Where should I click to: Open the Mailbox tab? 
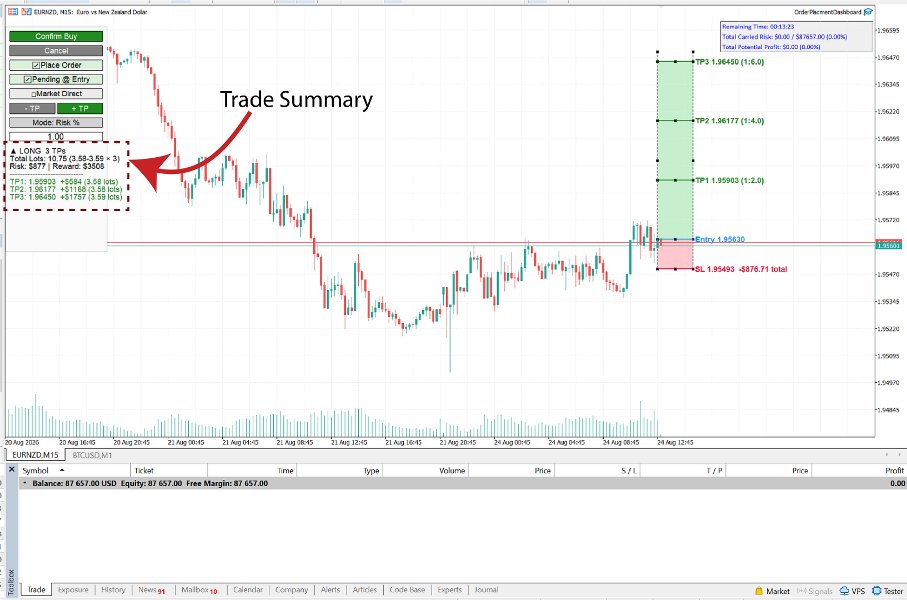pyautogui.click(x=200, y=590)
